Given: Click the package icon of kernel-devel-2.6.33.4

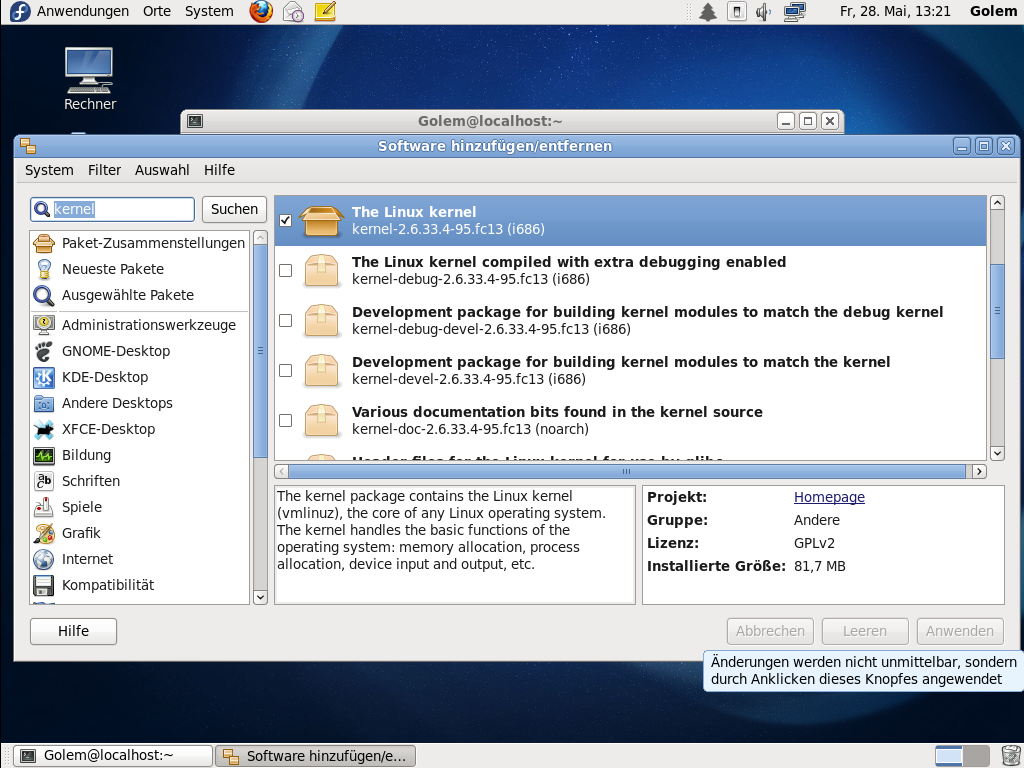Looking at the screenshot, I should [x=321, y=370].
